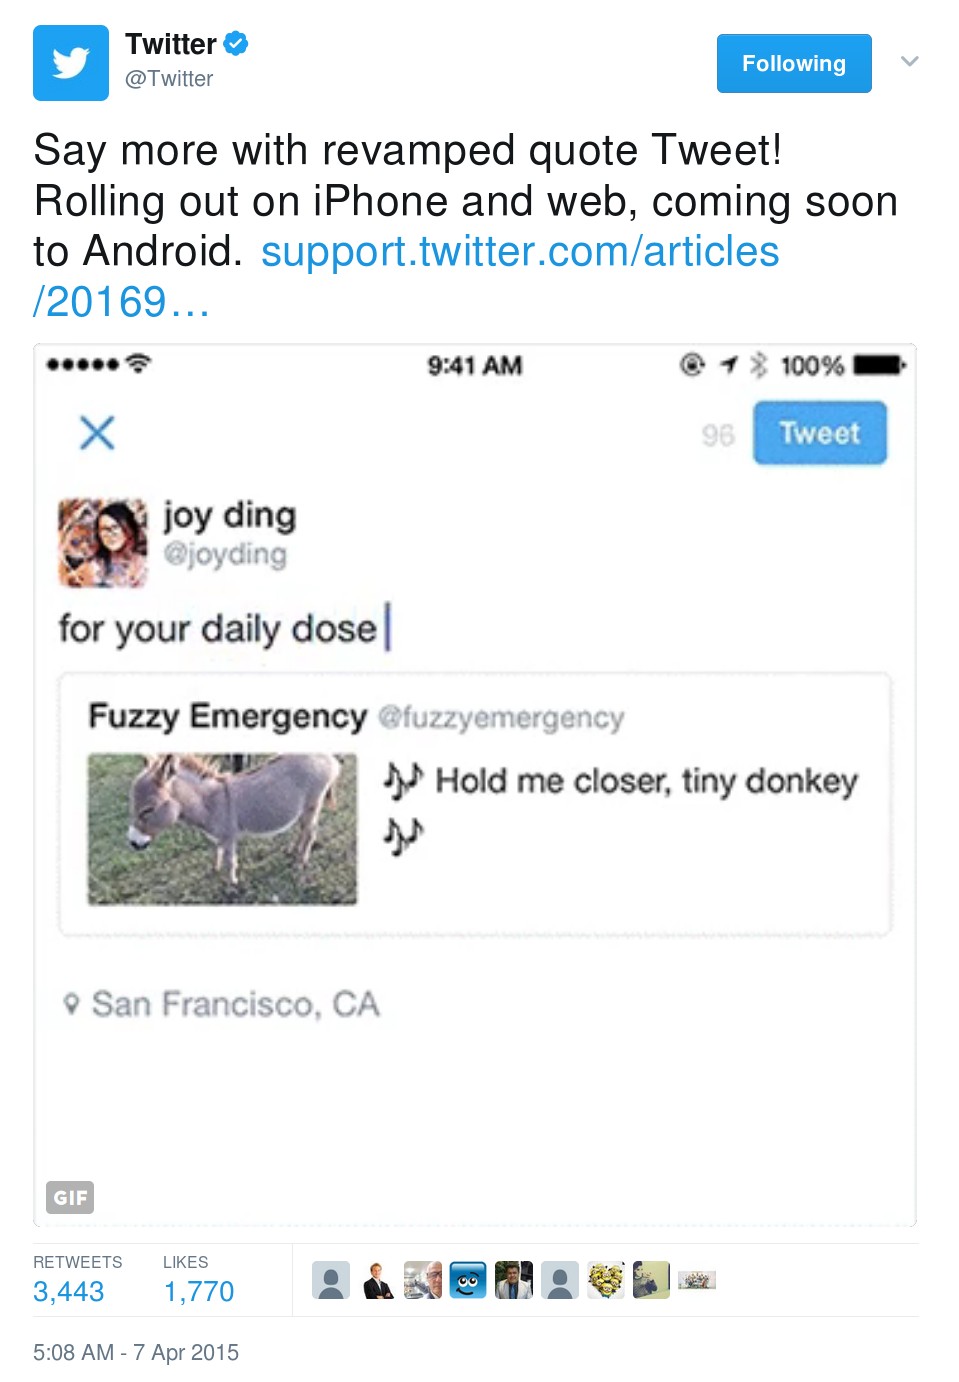Close the compose screen with the X
The height and width of the screenshot is (1382, 959).
tap(97, 433)
